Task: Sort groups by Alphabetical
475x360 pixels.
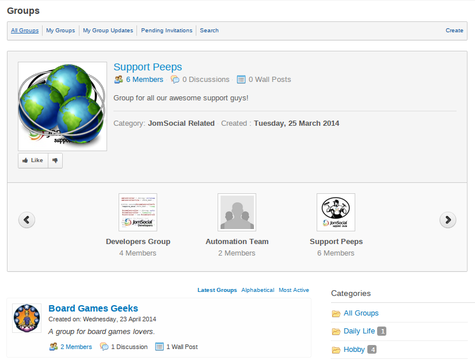Action: 258,290
